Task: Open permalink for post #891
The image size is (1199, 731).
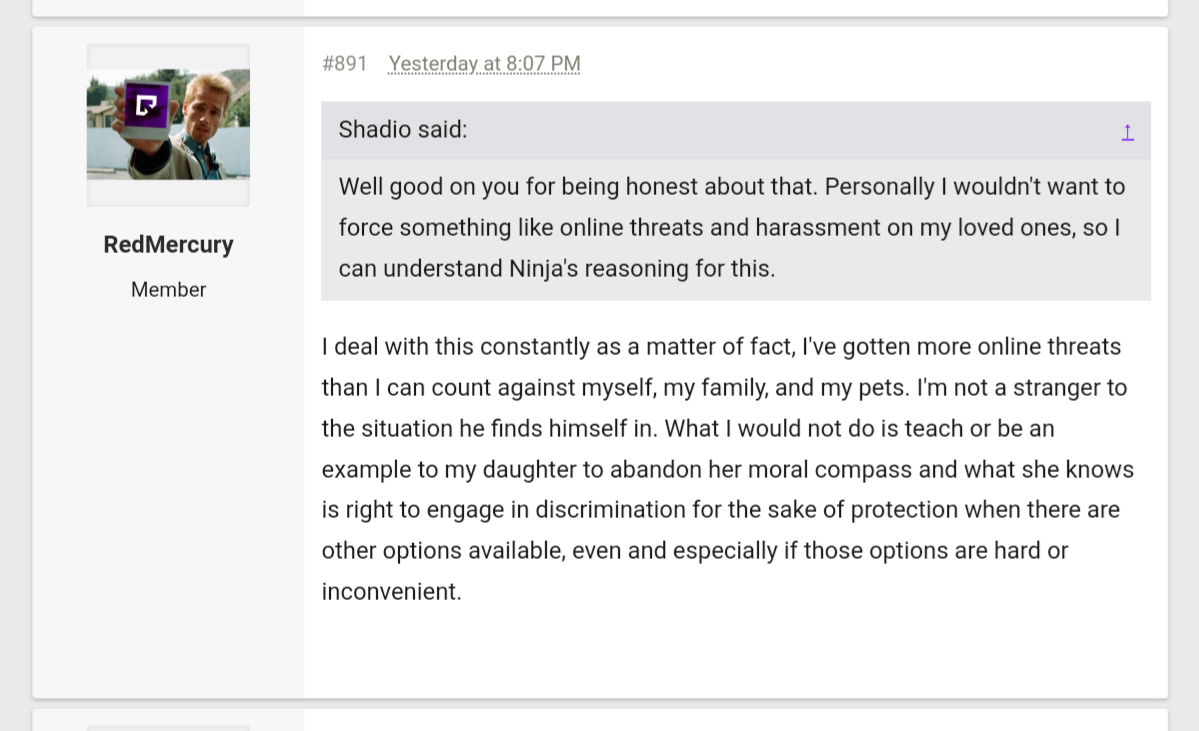Action: (x=345, y=63)
